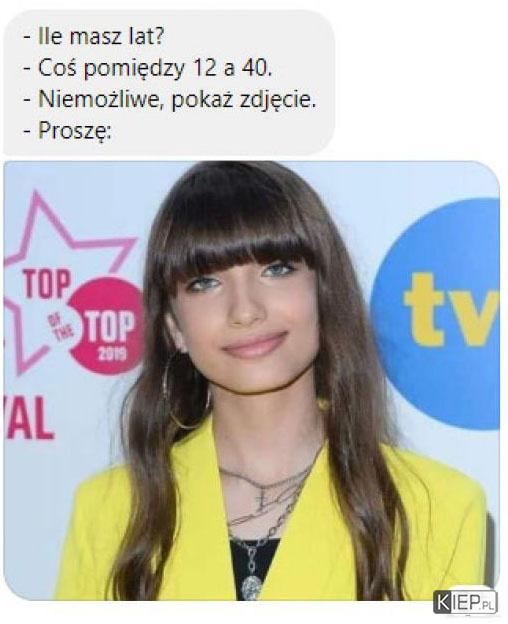This screenshot has width=508, height=624.
Task: Click the KIEP.PL watermark logo
Action: pyautogui.click(x=465, y=603)
